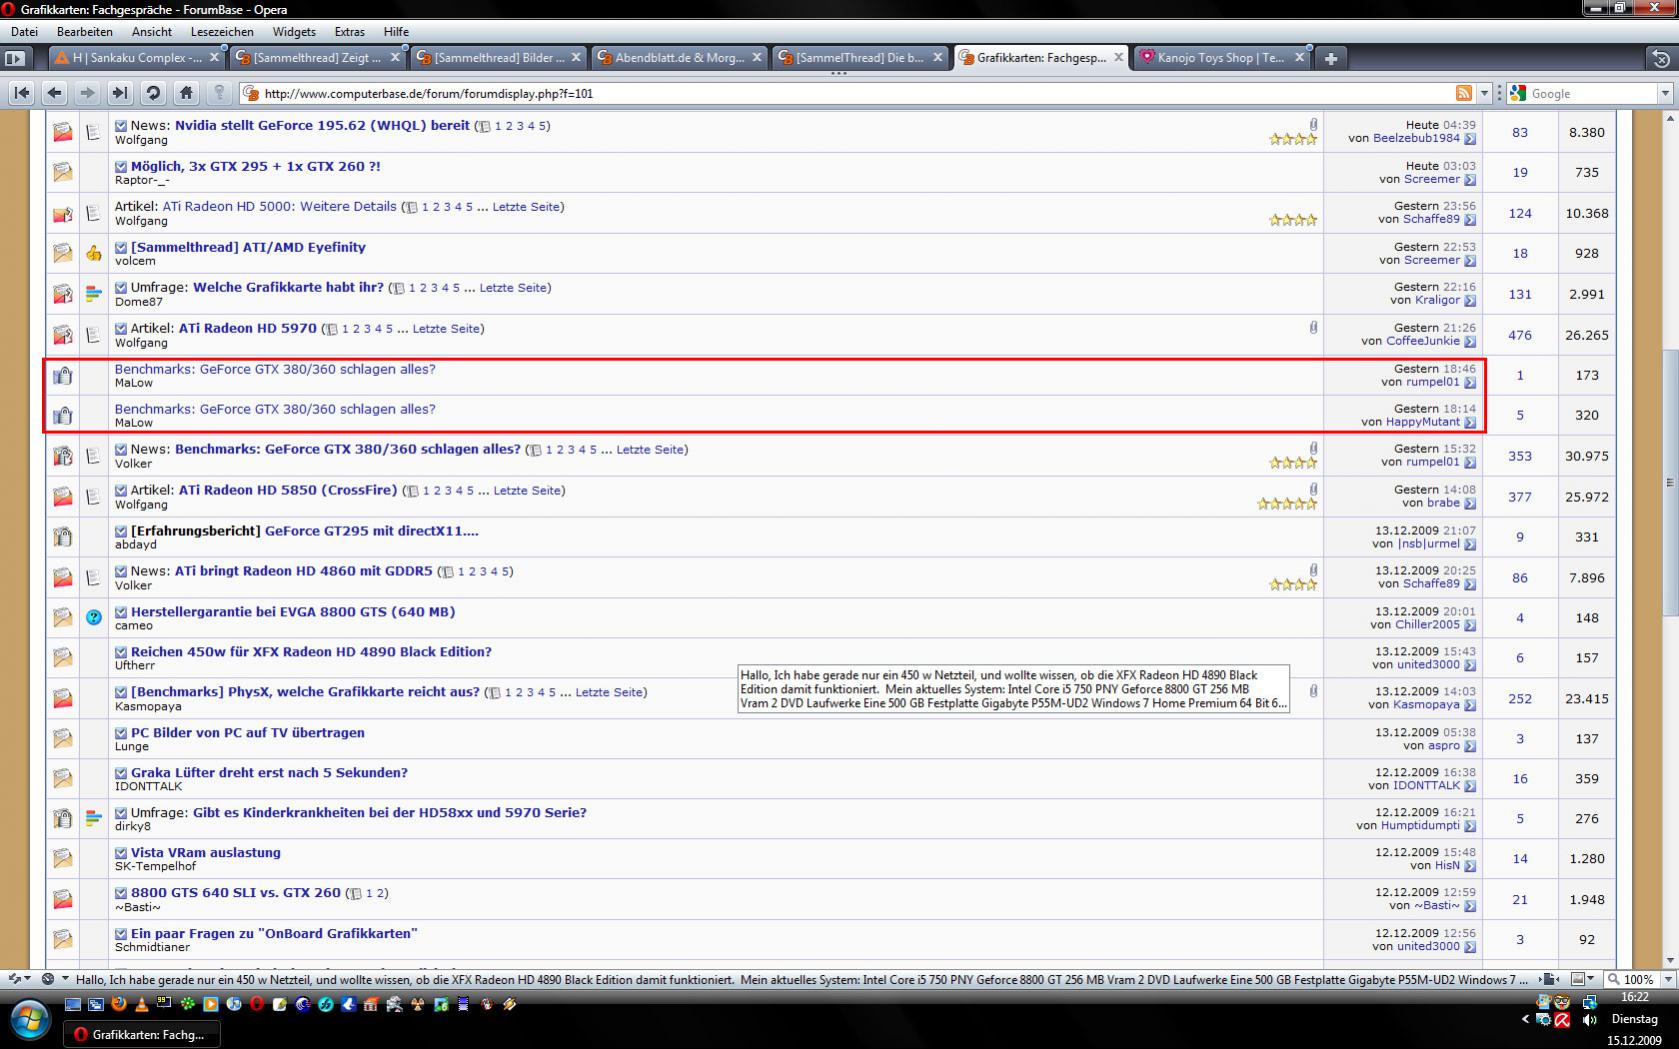Open the Lesezeichen menu
The image size is (1679, 1049).
[x=221, y=32]
